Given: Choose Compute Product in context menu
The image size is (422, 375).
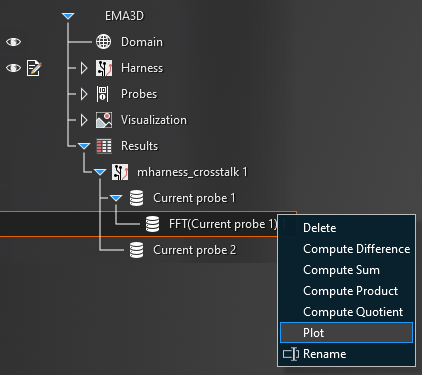Looking at the screenshot, I should pos(346,291).
